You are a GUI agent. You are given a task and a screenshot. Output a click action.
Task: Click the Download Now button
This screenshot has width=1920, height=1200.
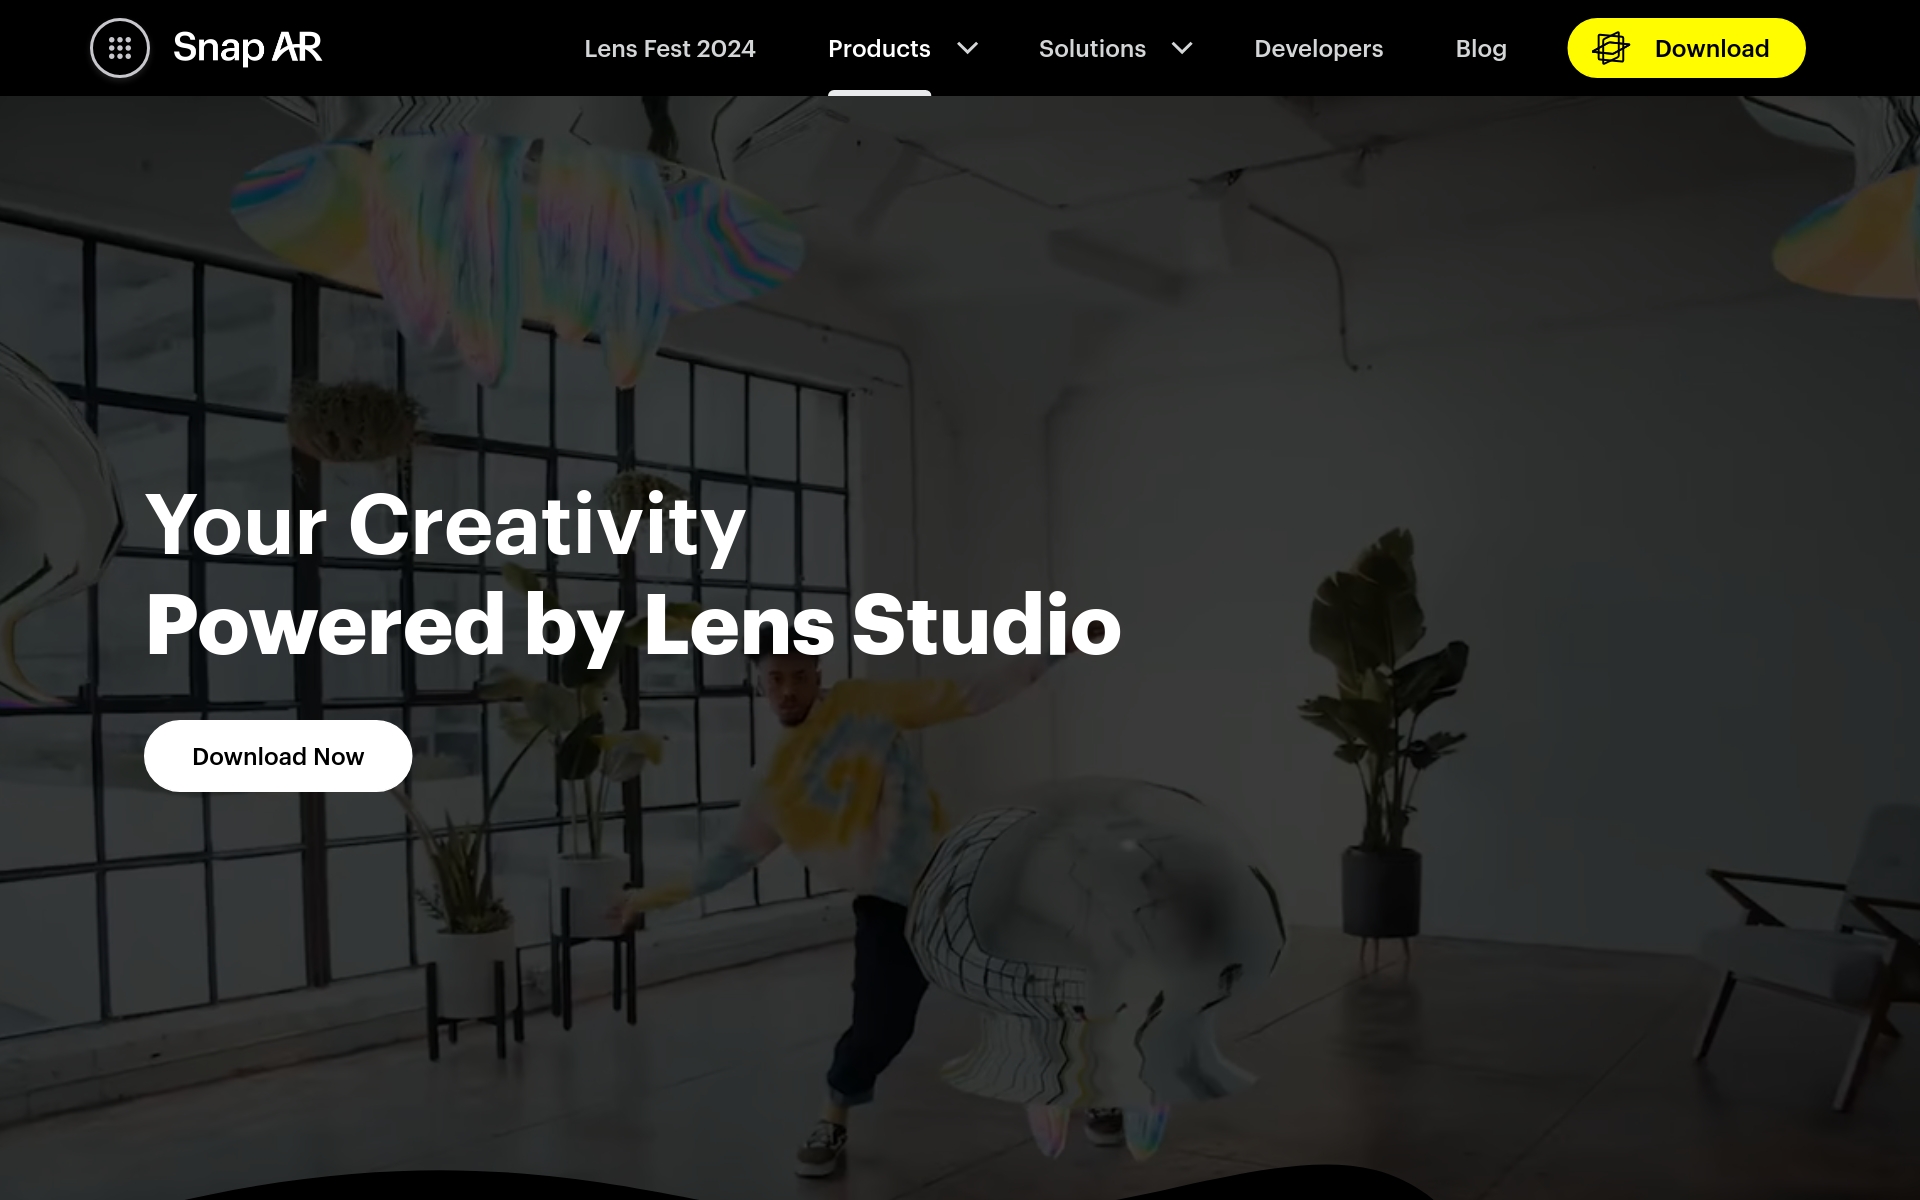click(278, 756)
